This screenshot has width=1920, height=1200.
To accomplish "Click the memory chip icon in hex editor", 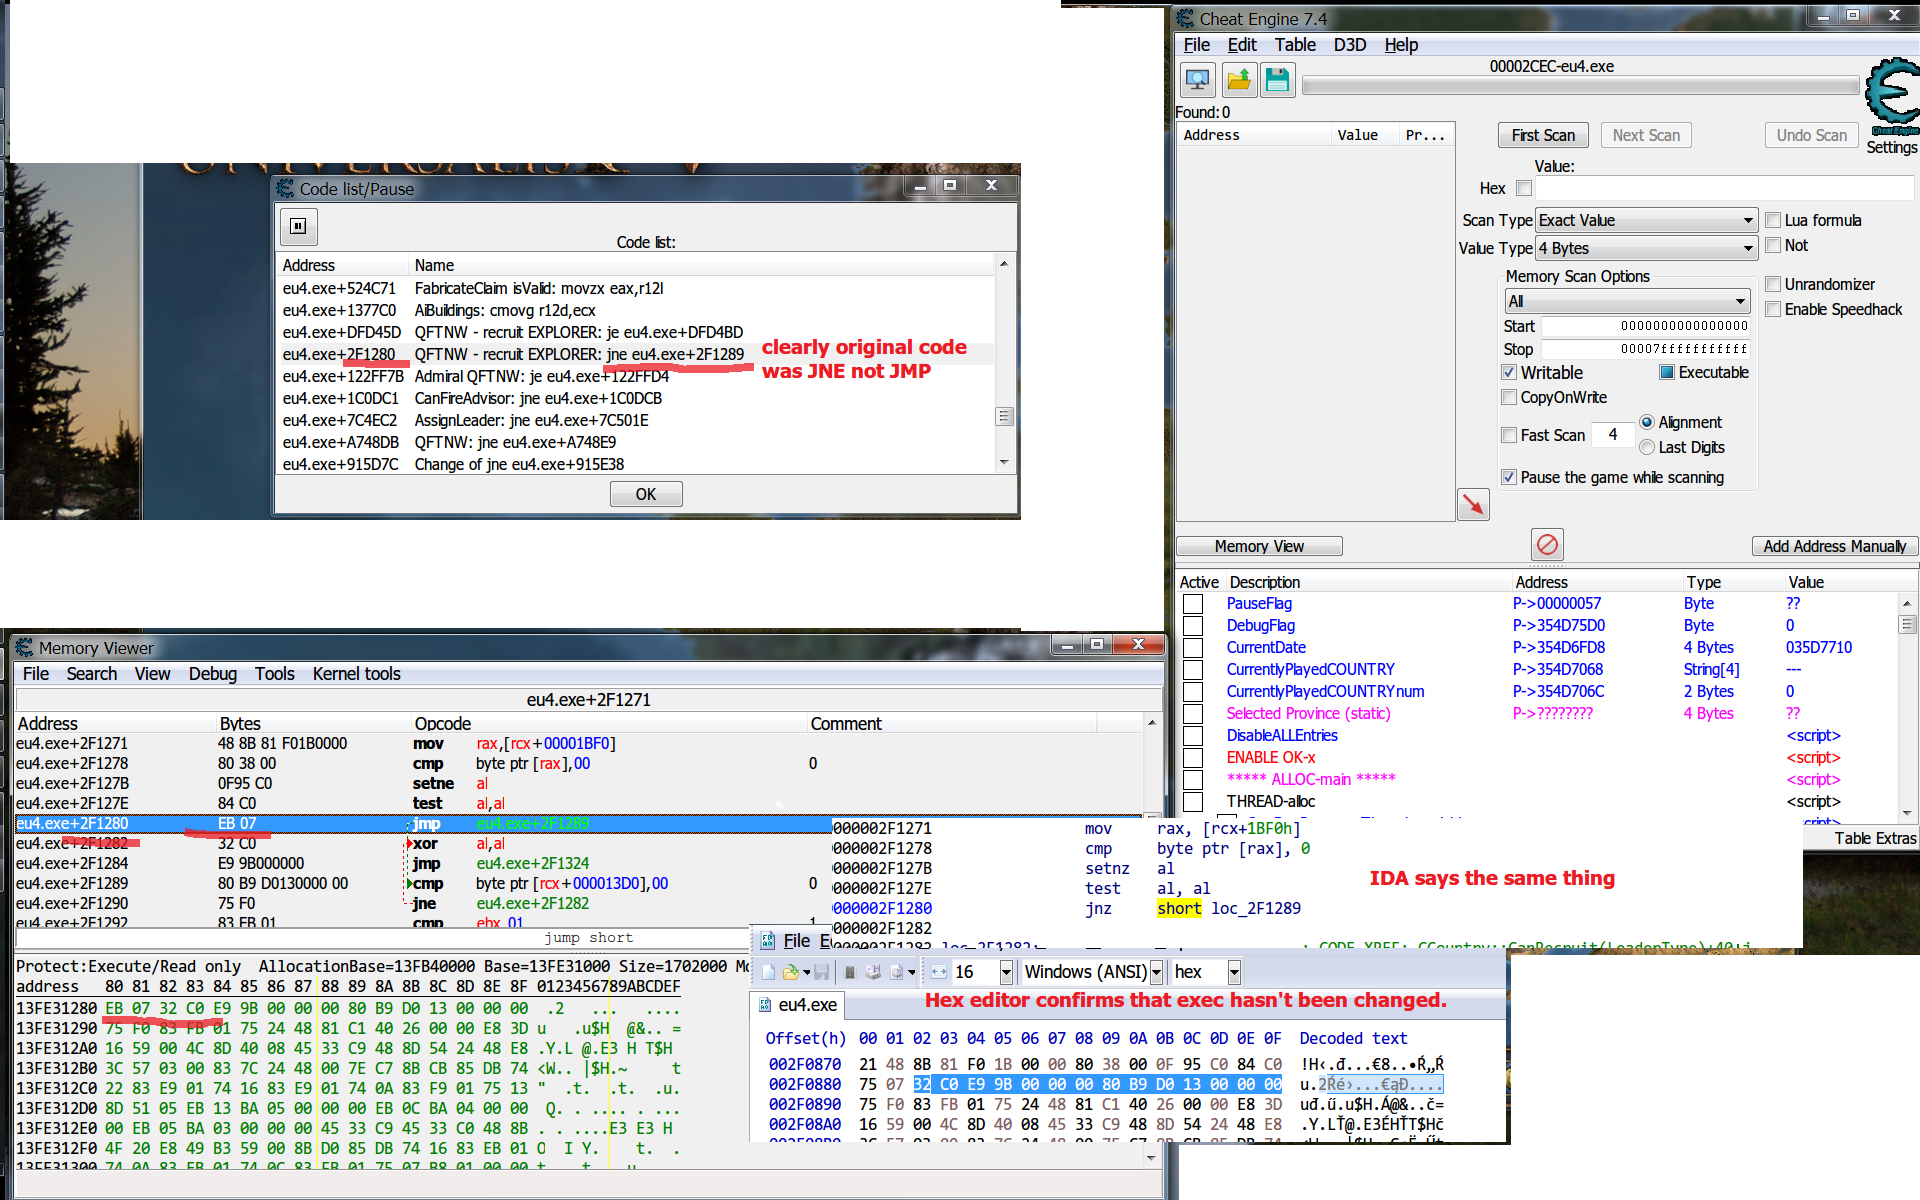I will point(849,972).
